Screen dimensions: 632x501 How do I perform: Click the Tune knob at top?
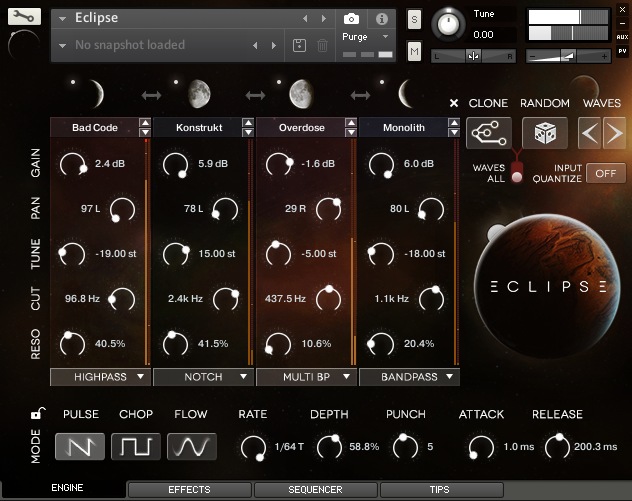click(x=453, y=24)
